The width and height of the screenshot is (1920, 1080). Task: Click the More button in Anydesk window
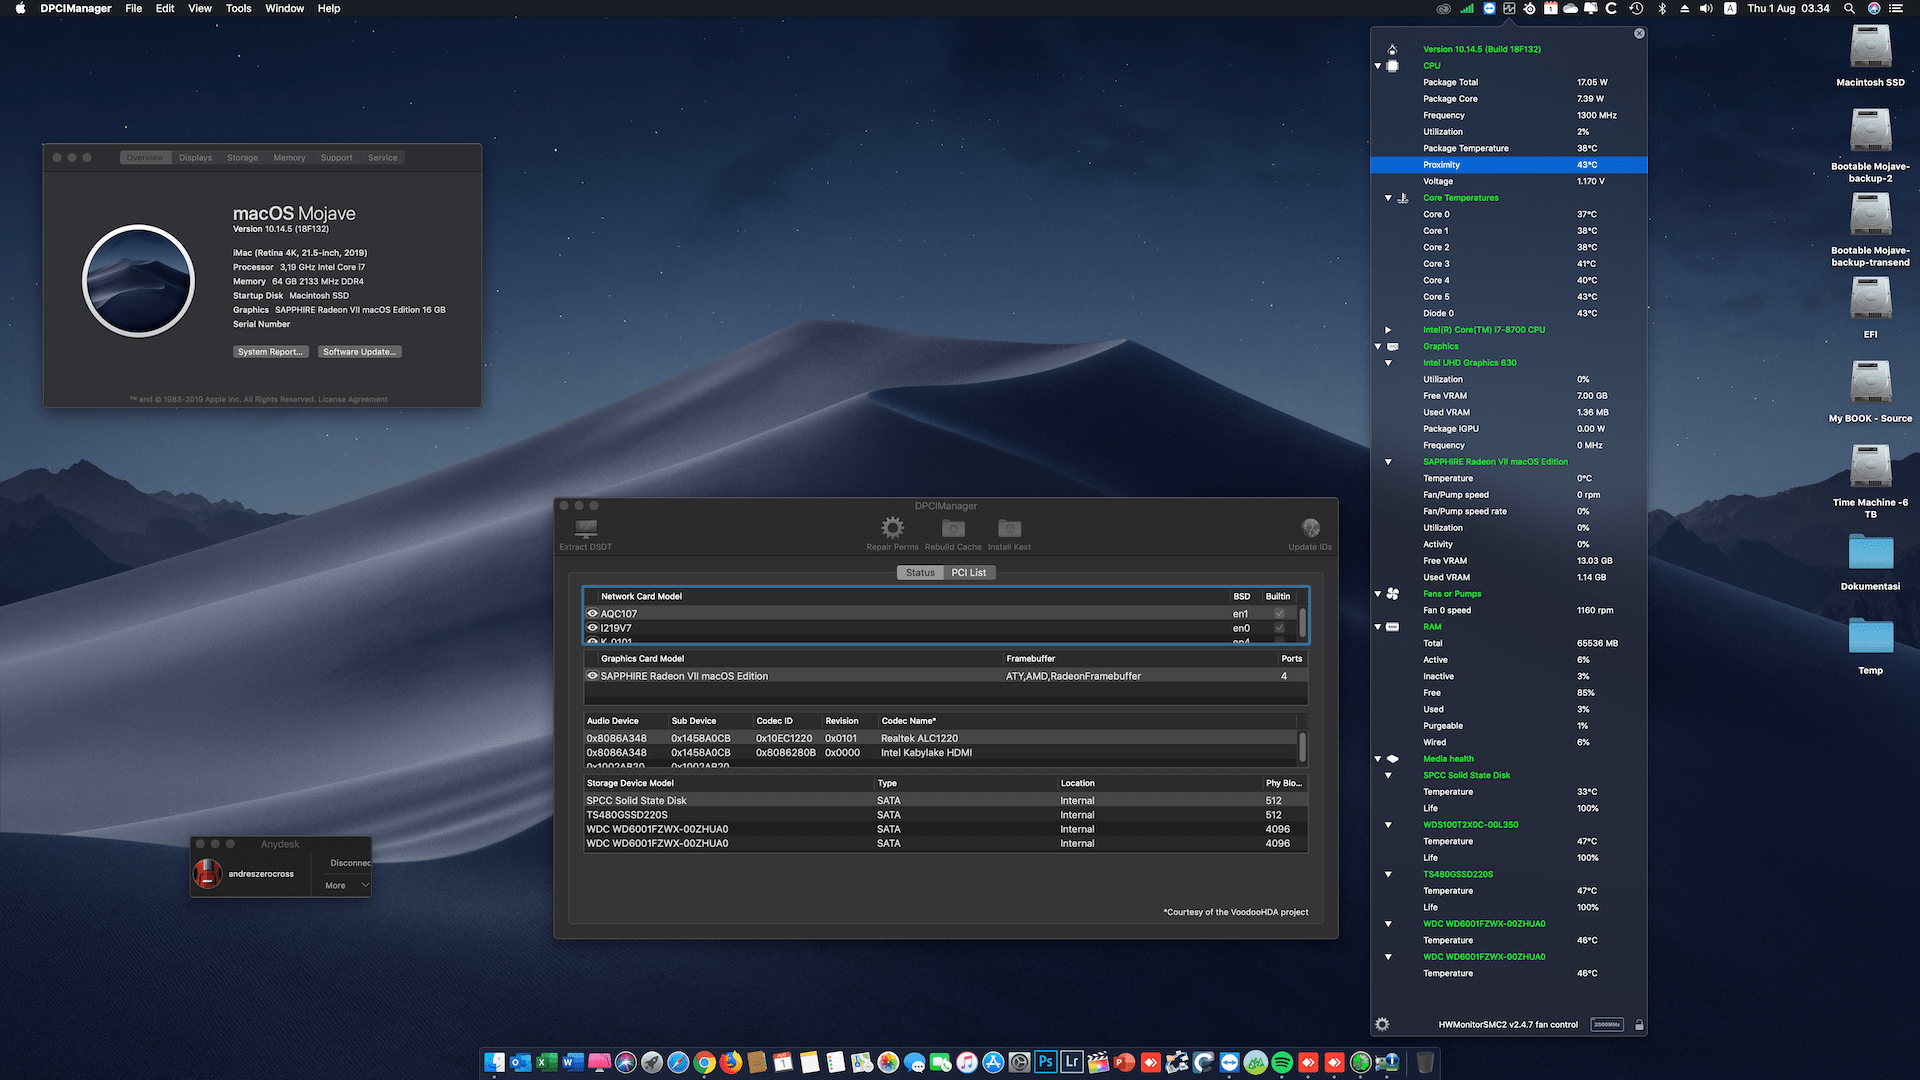pyautogui.click(x=339, y=885)
